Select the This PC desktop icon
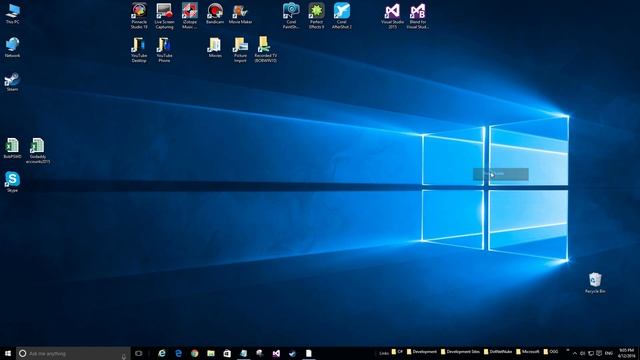 pos(12,13)
